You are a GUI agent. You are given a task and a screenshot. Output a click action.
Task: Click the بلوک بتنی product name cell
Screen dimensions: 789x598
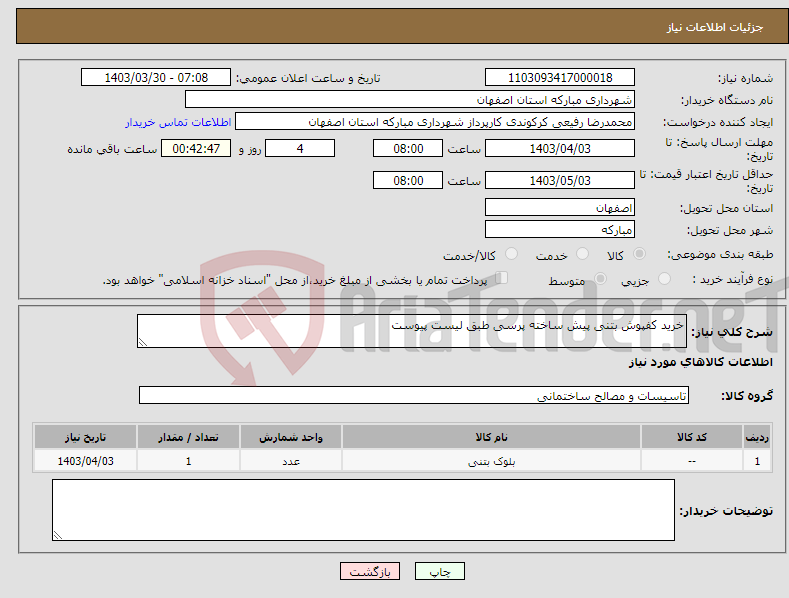pos(491,461)
